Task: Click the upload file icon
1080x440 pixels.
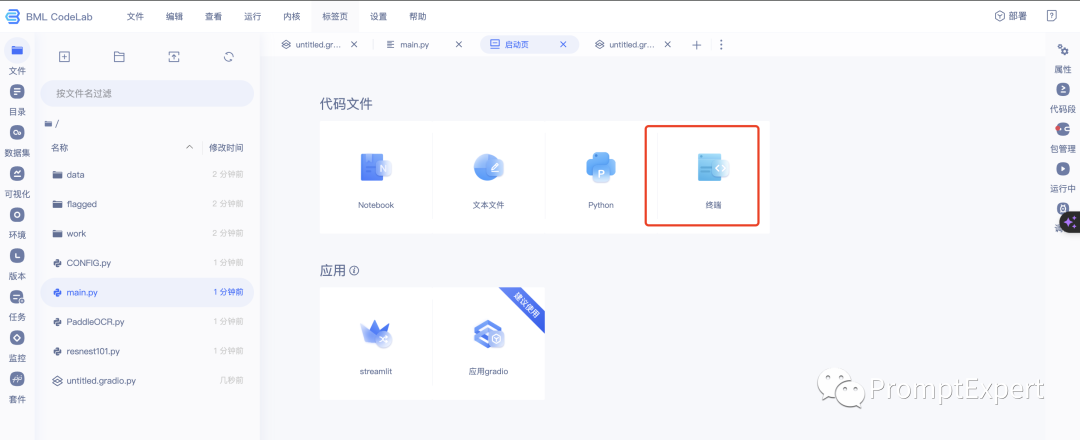Action: pyautogui.click(x=174, y=57)
